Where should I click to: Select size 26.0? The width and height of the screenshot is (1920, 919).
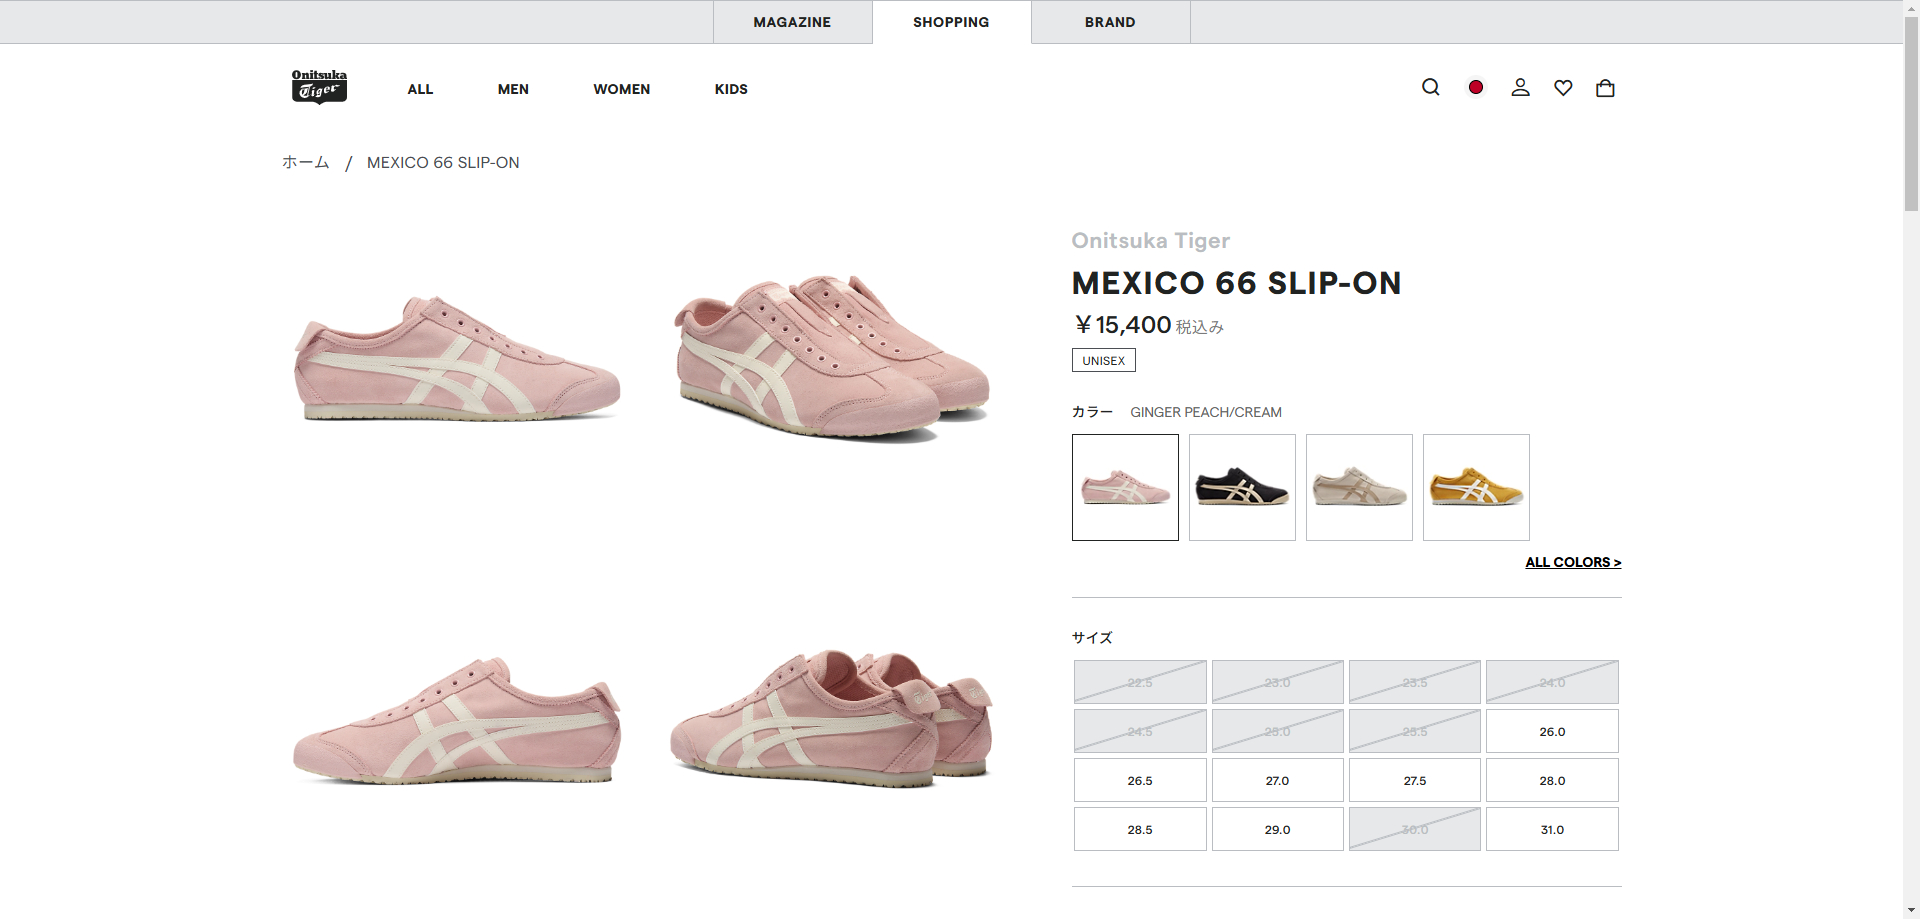click(x=1552, y=731)
